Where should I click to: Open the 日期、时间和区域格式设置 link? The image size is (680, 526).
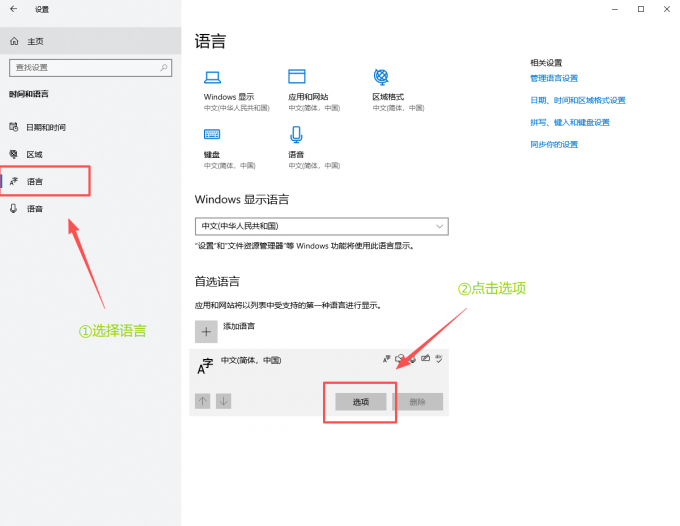578,101
